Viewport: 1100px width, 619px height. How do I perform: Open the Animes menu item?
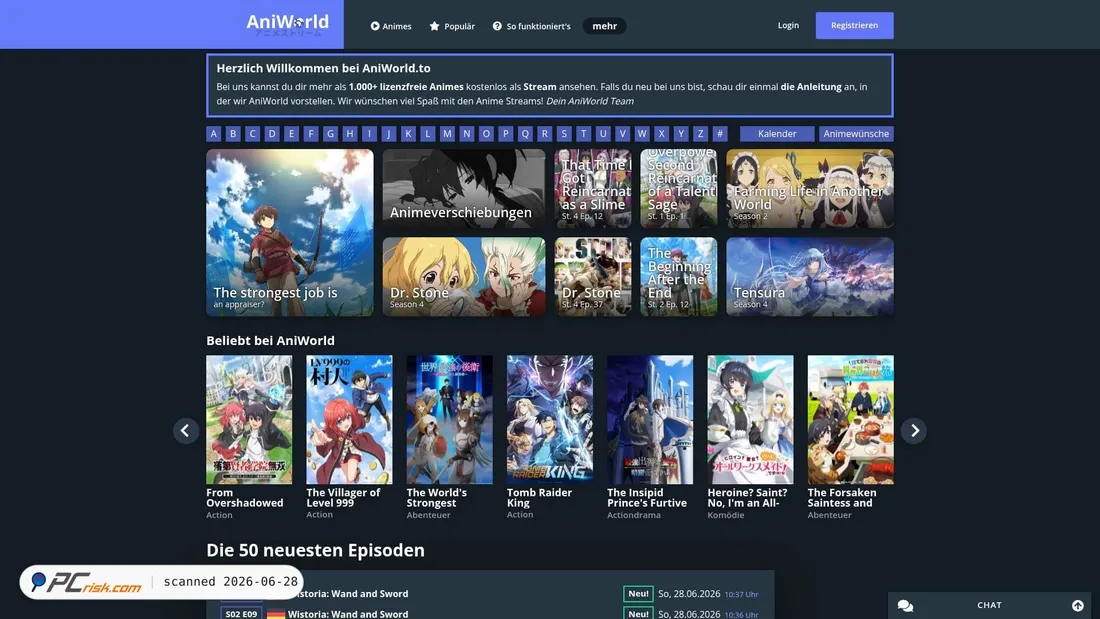pyautogui.click(x=391, y=26)
